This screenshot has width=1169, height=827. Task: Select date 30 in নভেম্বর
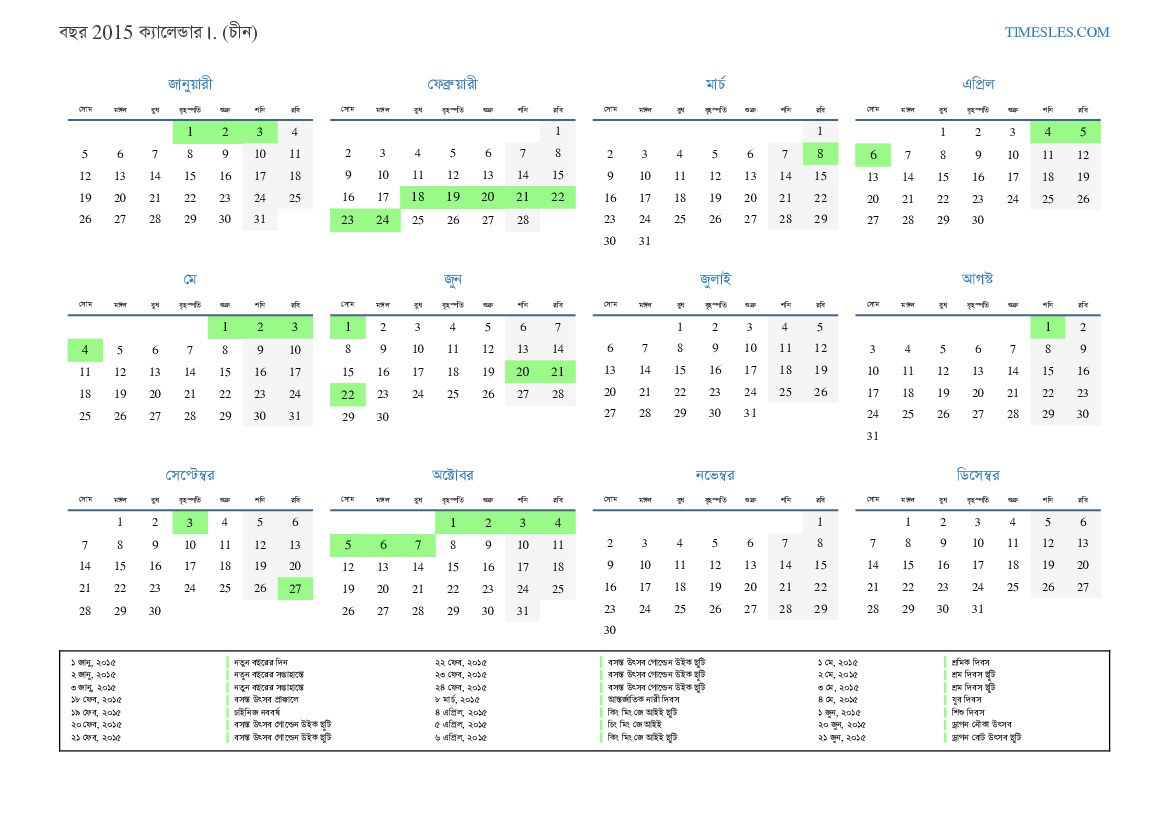(610, 630)
